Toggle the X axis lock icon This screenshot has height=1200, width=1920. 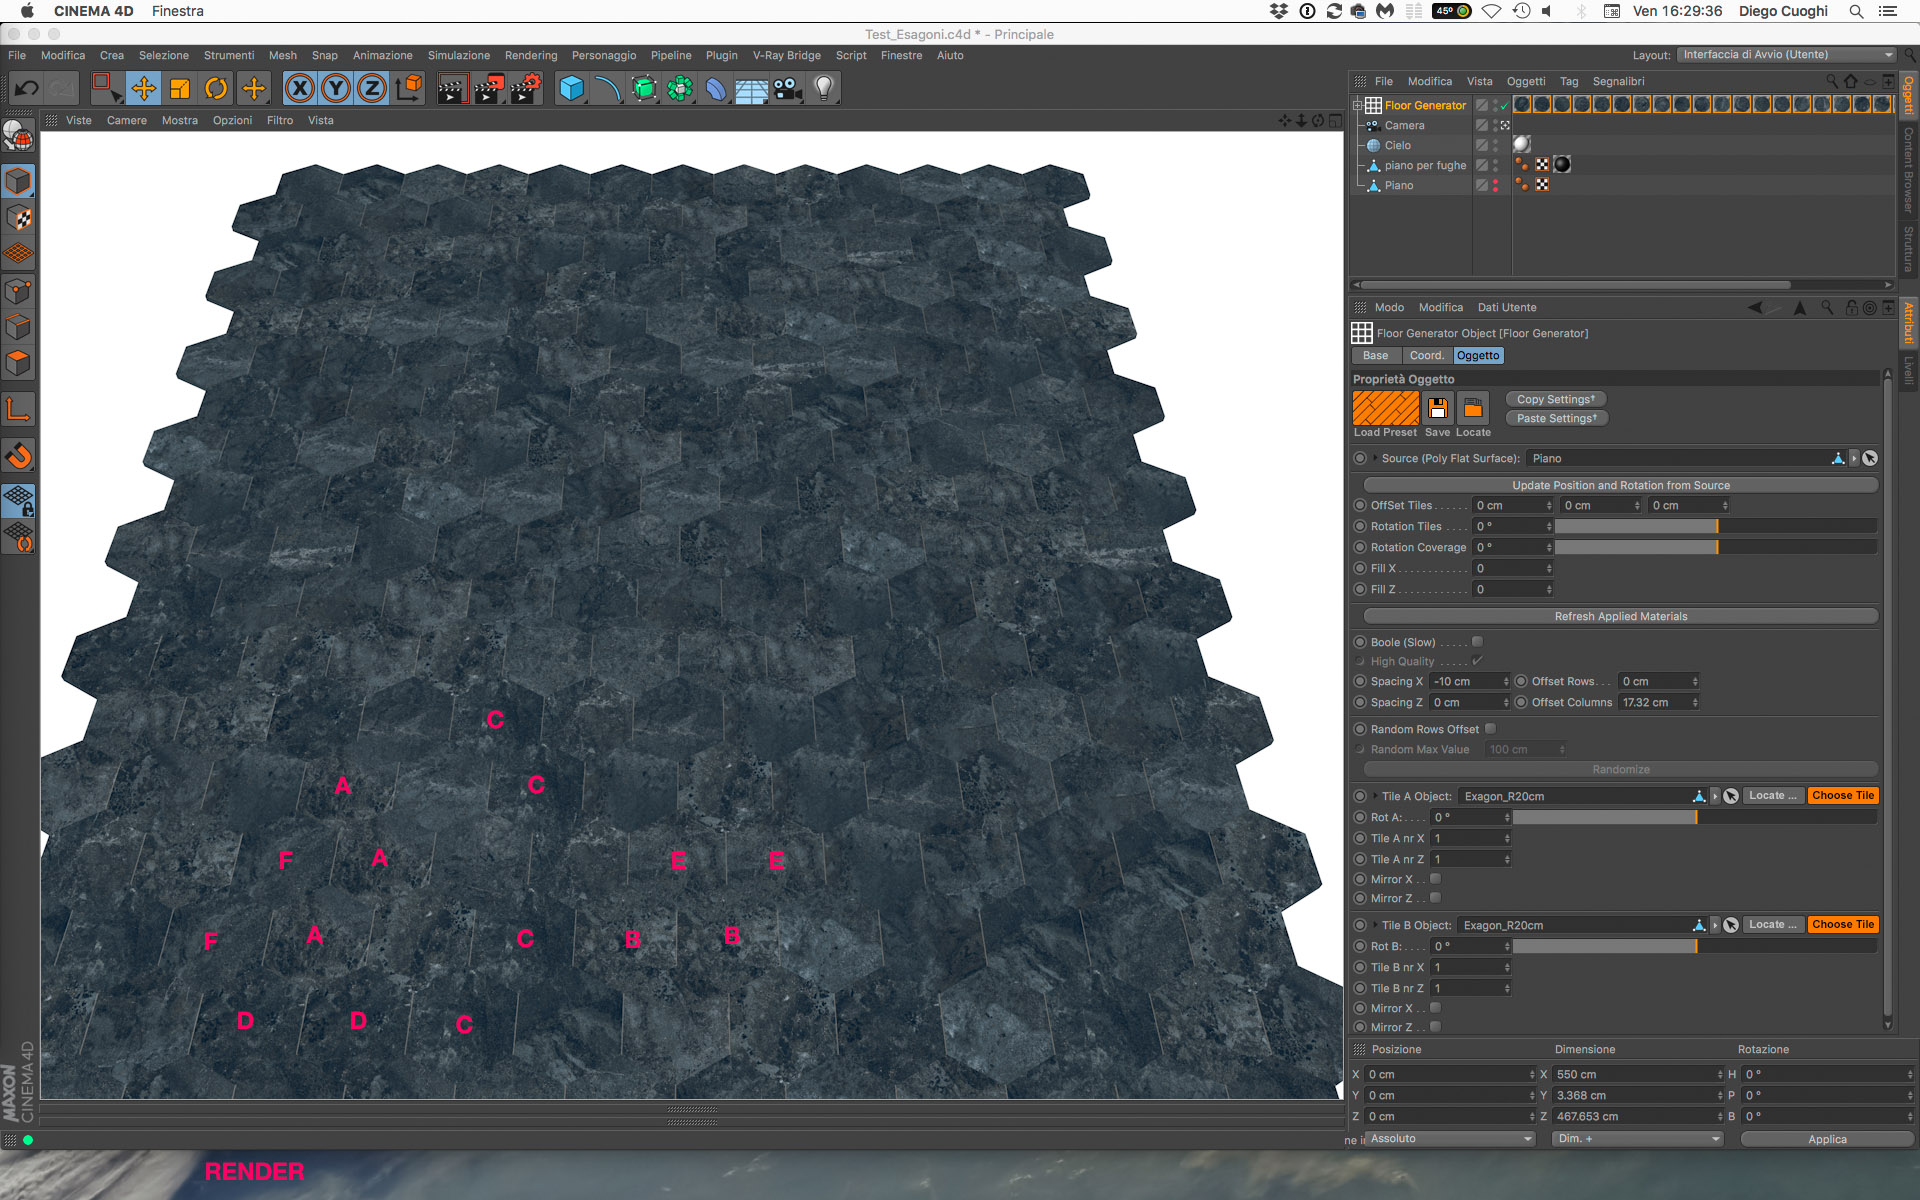[x=299, y=89]
